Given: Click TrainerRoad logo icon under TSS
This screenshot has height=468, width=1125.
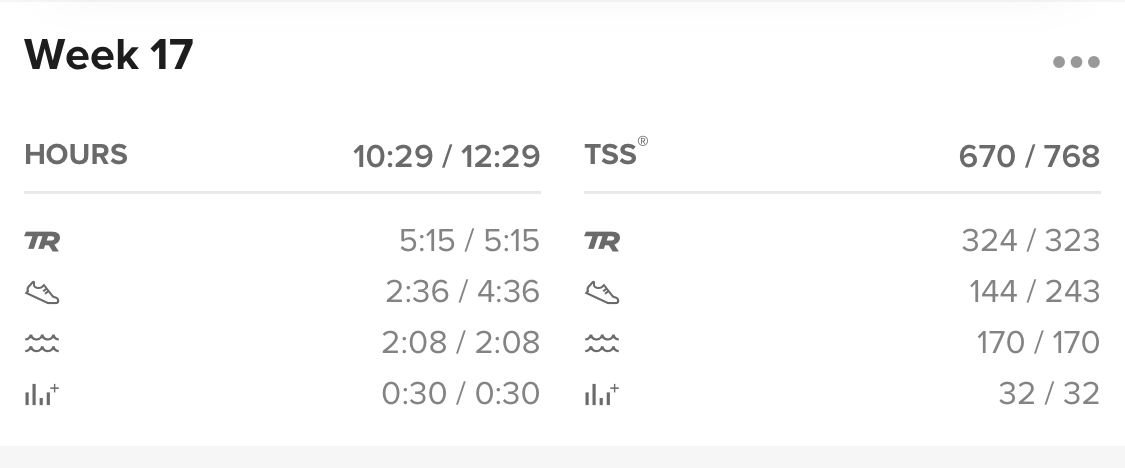Looking at the screenshot, I should (602, 241).
